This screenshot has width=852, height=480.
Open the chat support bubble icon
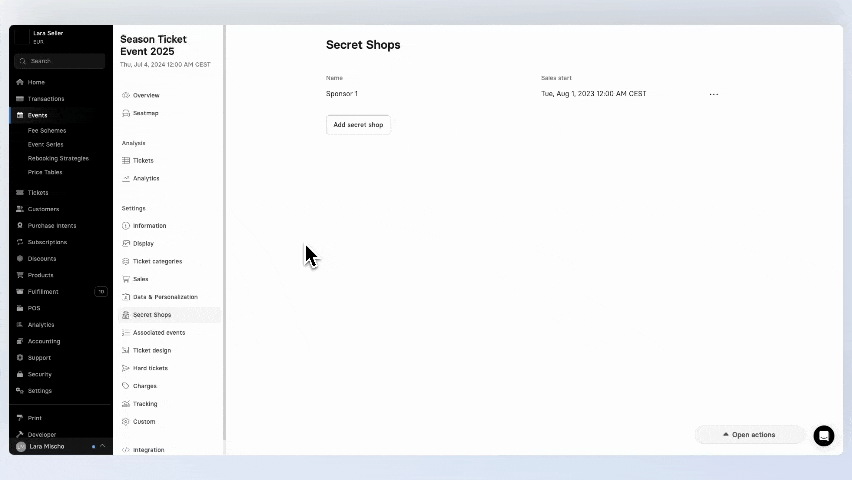coord(823,435)
